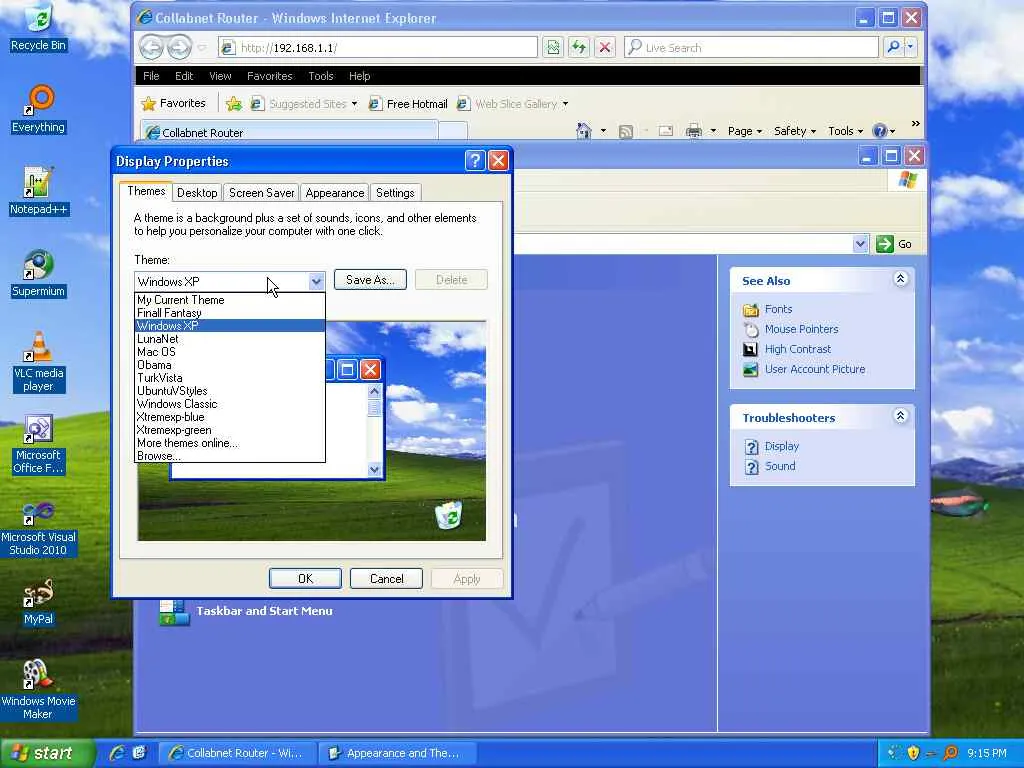Open the Control Panel address bar dropdown

[x=860, y=244]
